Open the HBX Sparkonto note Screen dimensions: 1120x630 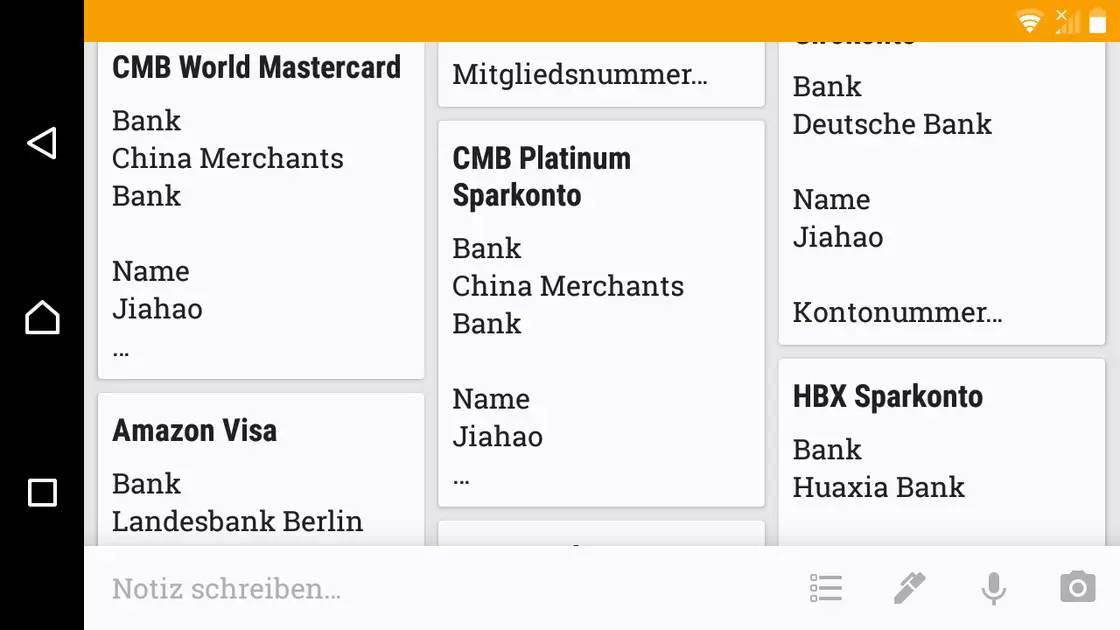coord(941,452)
